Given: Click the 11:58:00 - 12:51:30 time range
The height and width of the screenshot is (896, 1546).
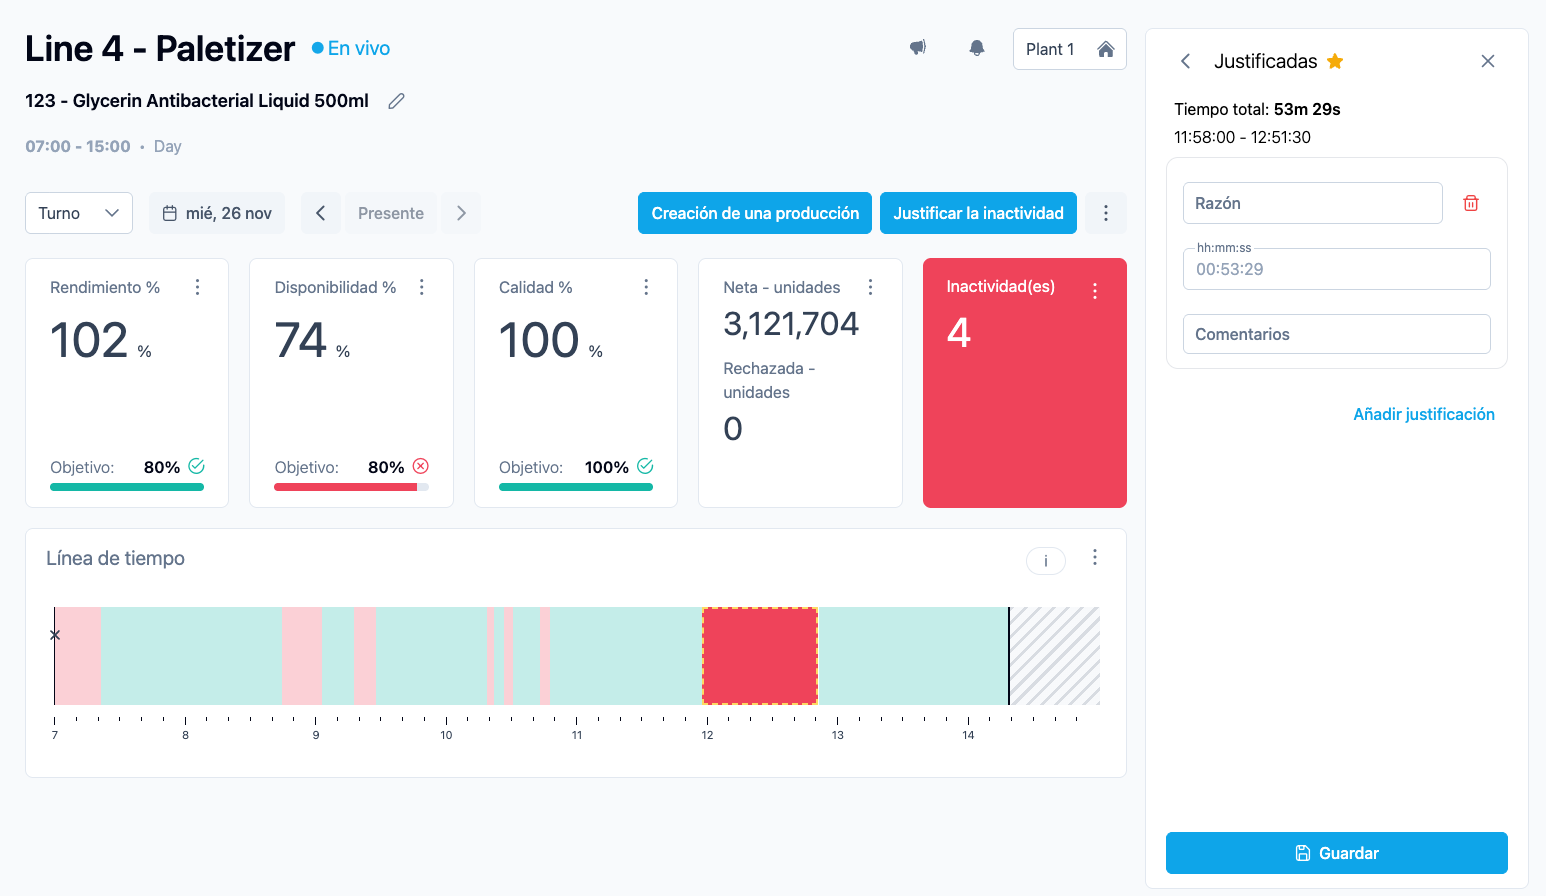Looking at the screenshot, I should 1242,137.
